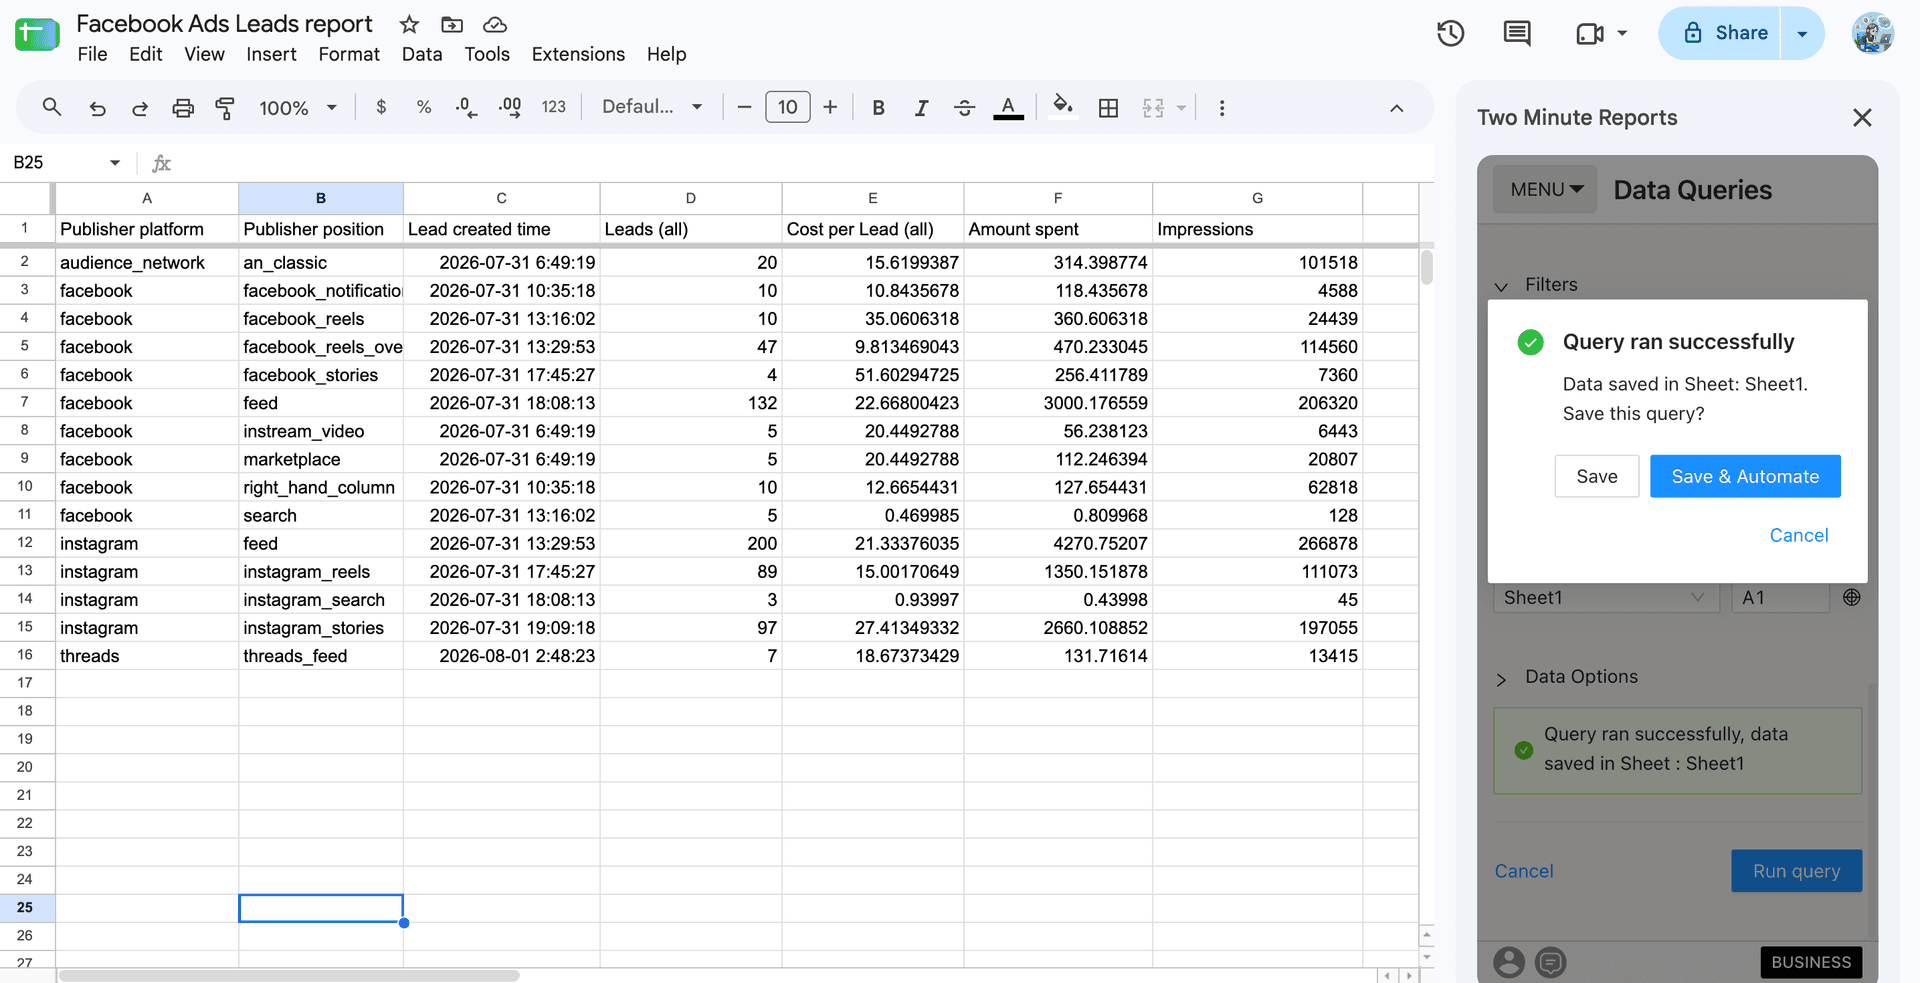Click the A1 cell reference field

click(1780, 597)
